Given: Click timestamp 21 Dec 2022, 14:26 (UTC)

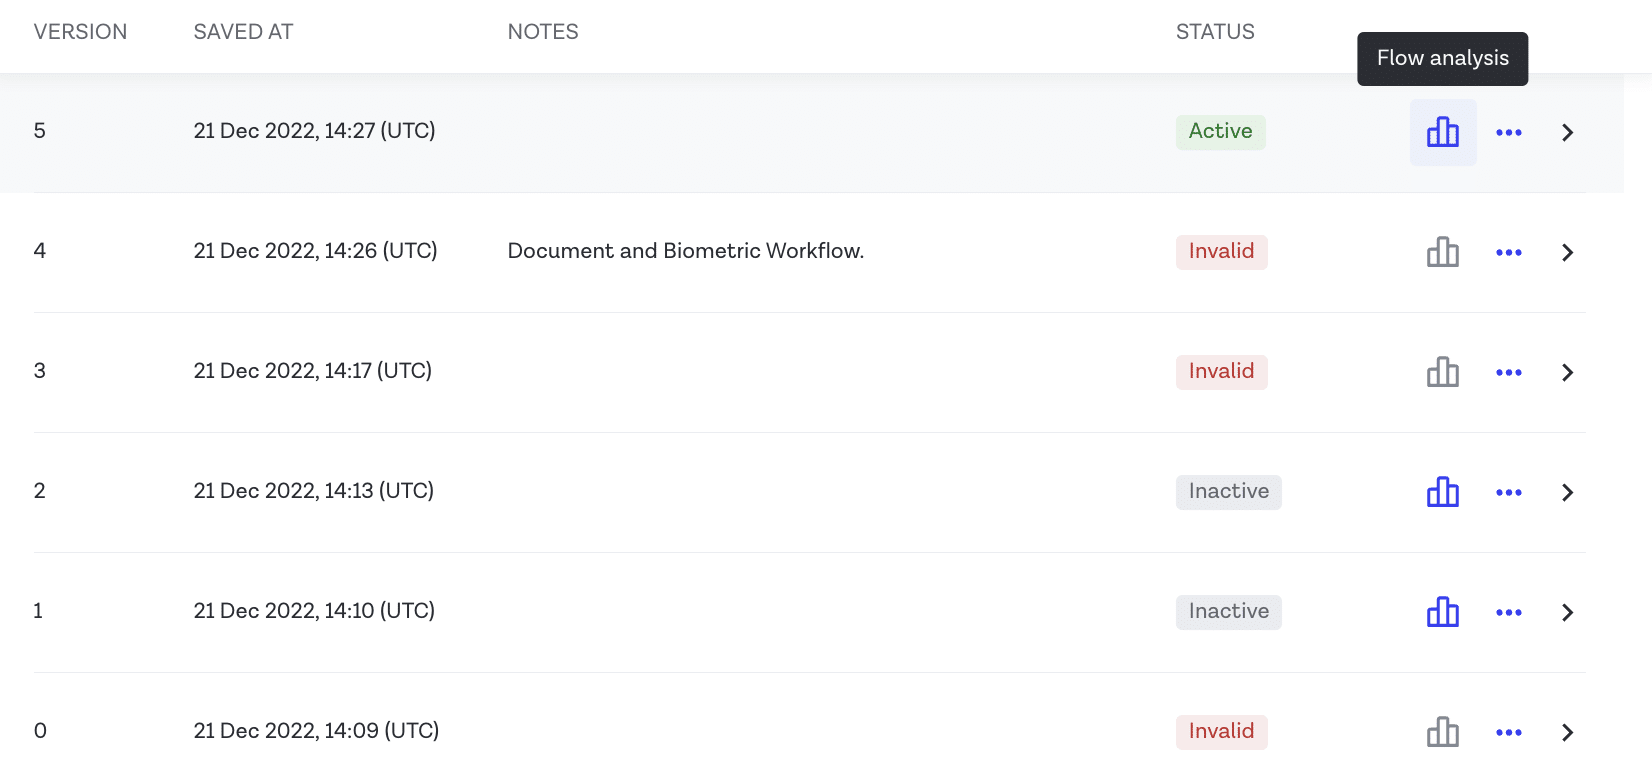Looking at the screenshot, I should (315, 251).
